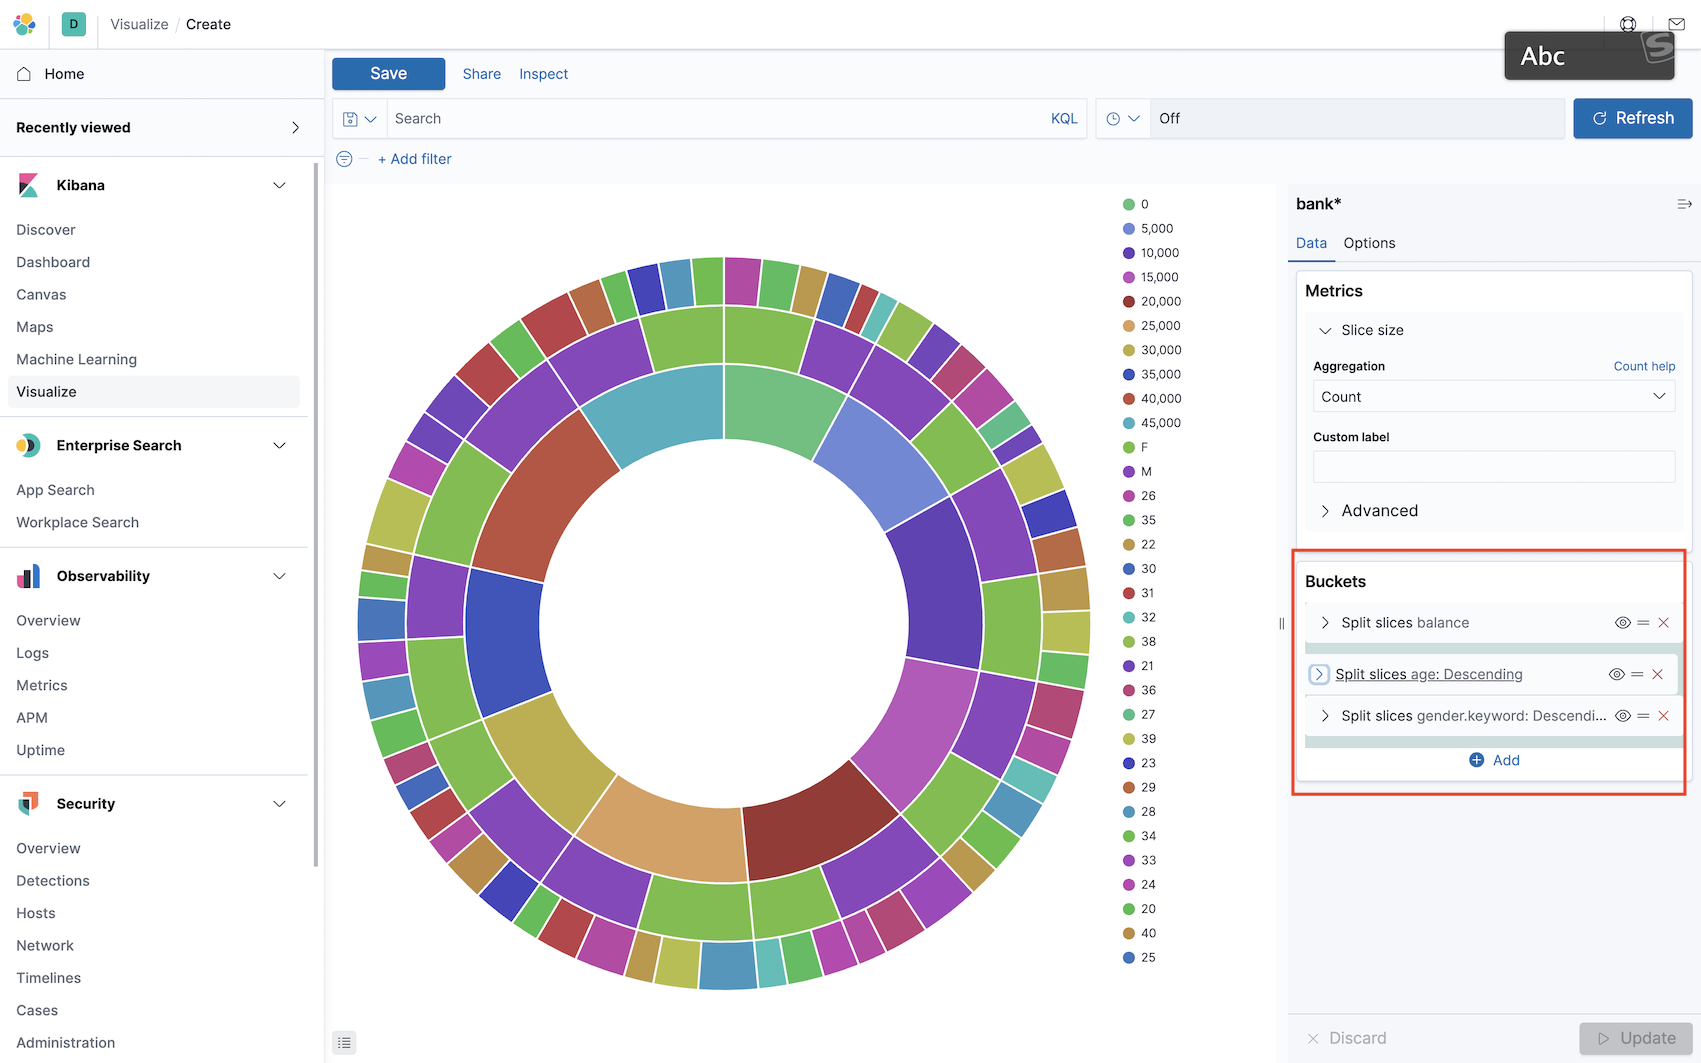This screenshot has width=1701, height=1063.
Task: Toggle visibility of age bucket
Action: tap(1617, 674)
